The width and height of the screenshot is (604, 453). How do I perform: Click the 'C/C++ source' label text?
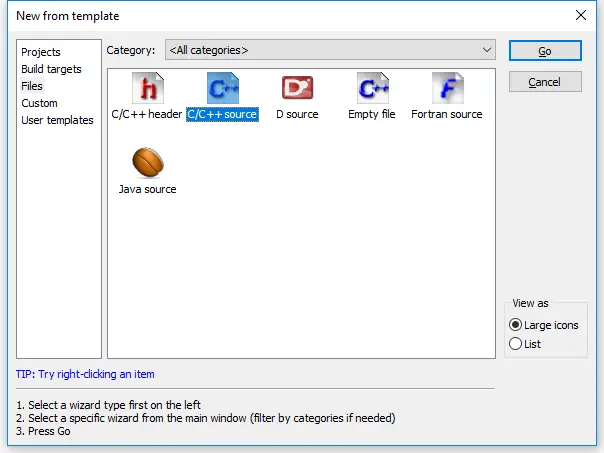(x=222, y=115)
